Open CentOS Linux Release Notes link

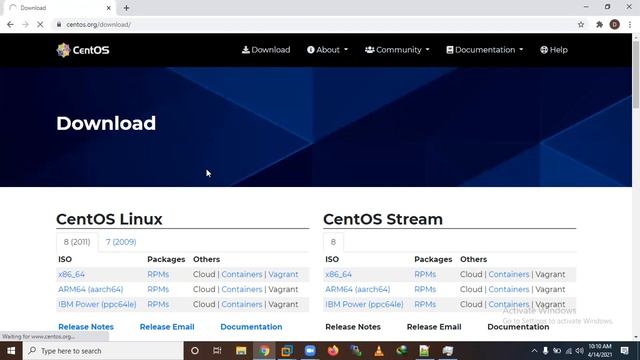click(x=86, y=327)
